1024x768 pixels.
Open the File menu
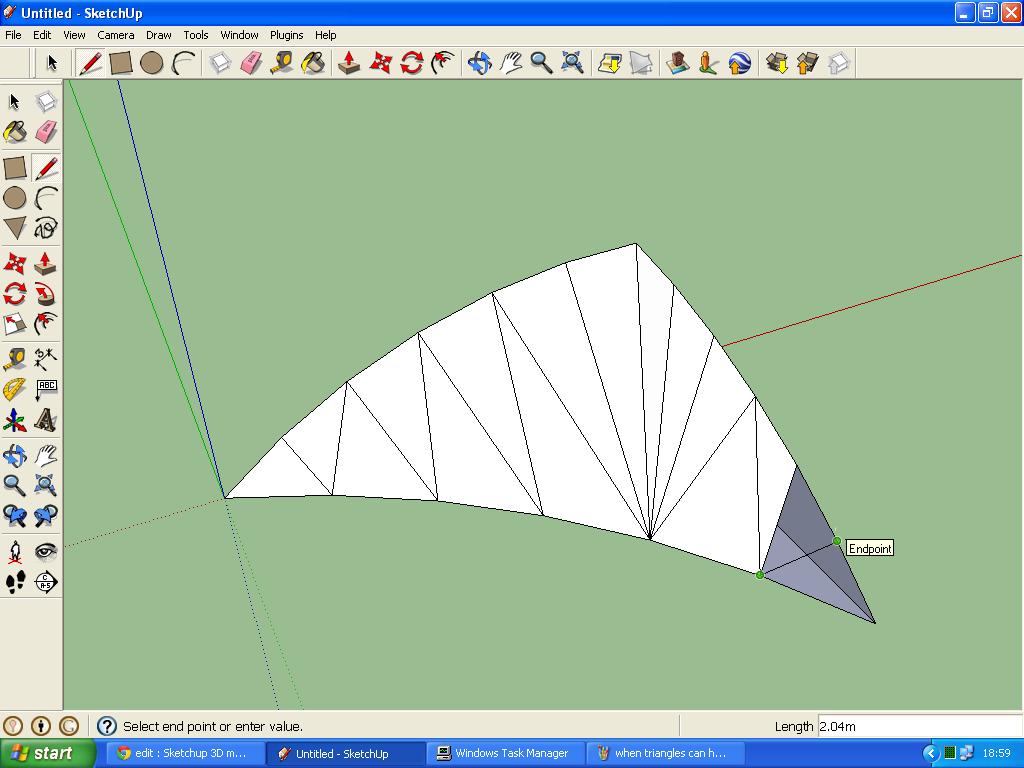pyautogui.click(x=13, y=35)
